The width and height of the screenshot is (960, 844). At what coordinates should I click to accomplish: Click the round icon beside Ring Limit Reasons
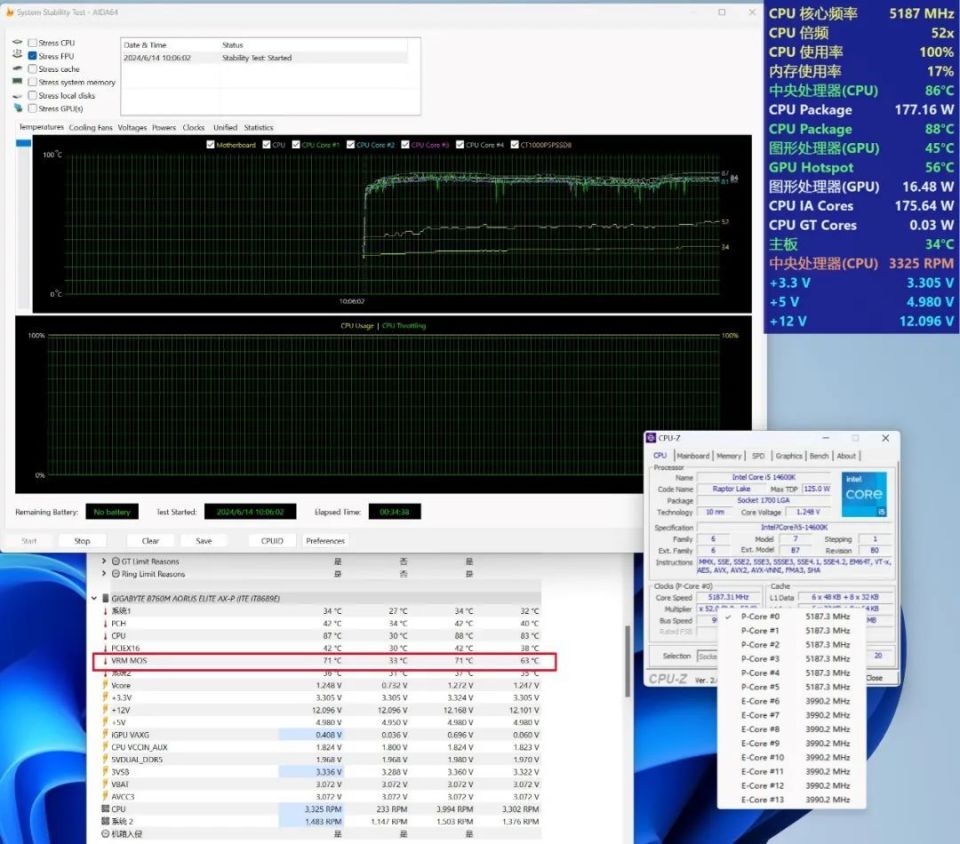116,574
